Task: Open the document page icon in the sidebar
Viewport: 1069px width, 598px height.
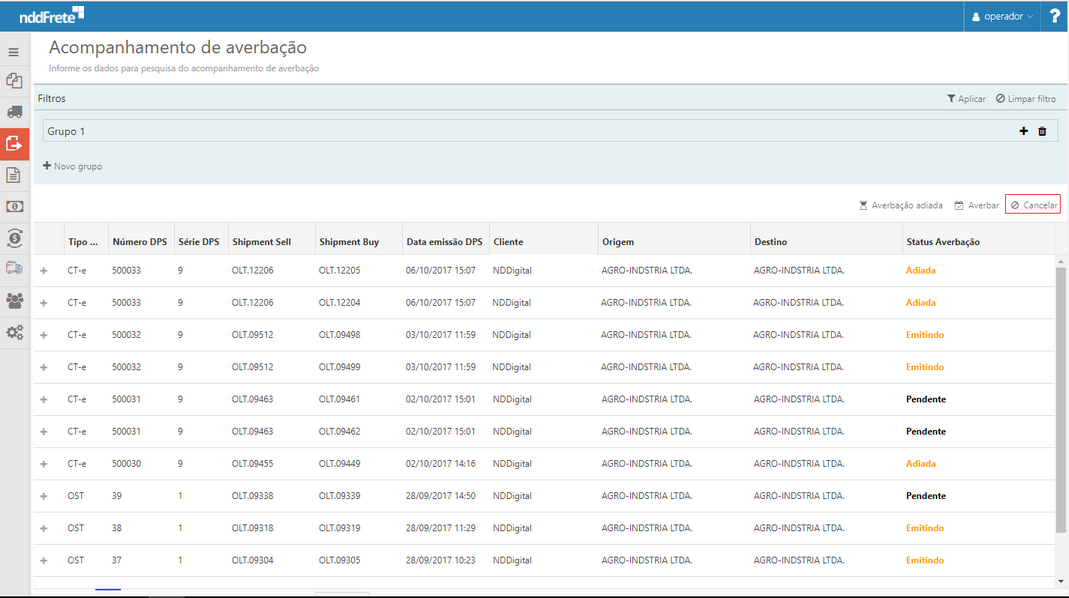Action: click(x=14, y=175)
